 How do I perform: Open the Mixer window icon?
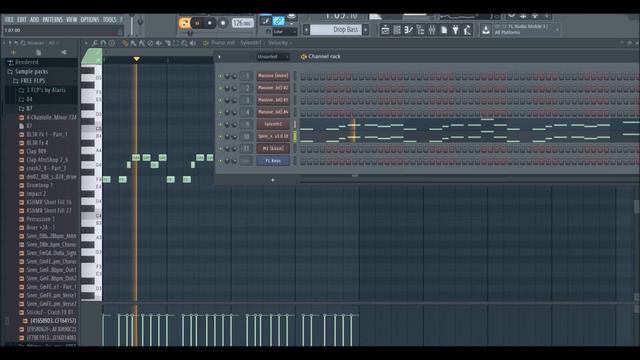[432, 30]
